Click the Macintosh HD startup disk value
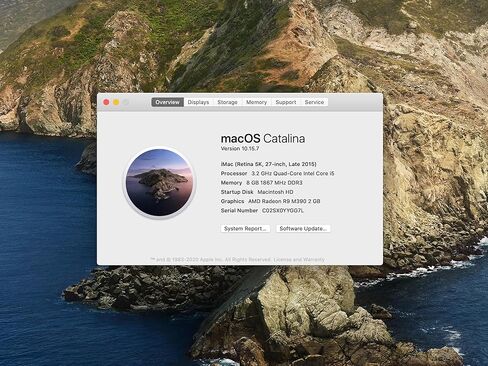Screen dimensions: 488x366 click(275, 192)
